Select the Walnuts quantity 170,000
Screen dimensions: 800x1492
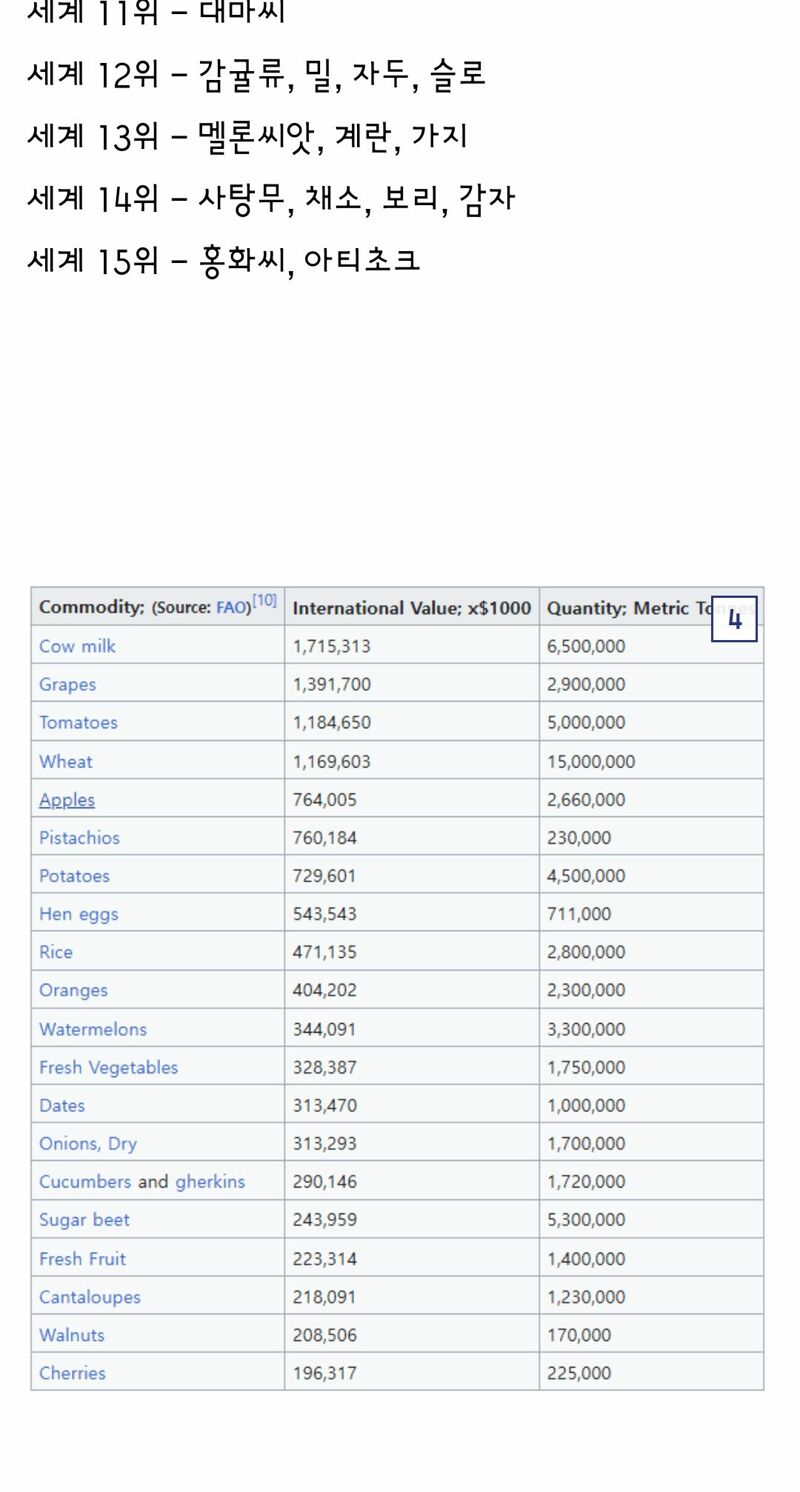pyautogui.click(x=579, y=1334)
